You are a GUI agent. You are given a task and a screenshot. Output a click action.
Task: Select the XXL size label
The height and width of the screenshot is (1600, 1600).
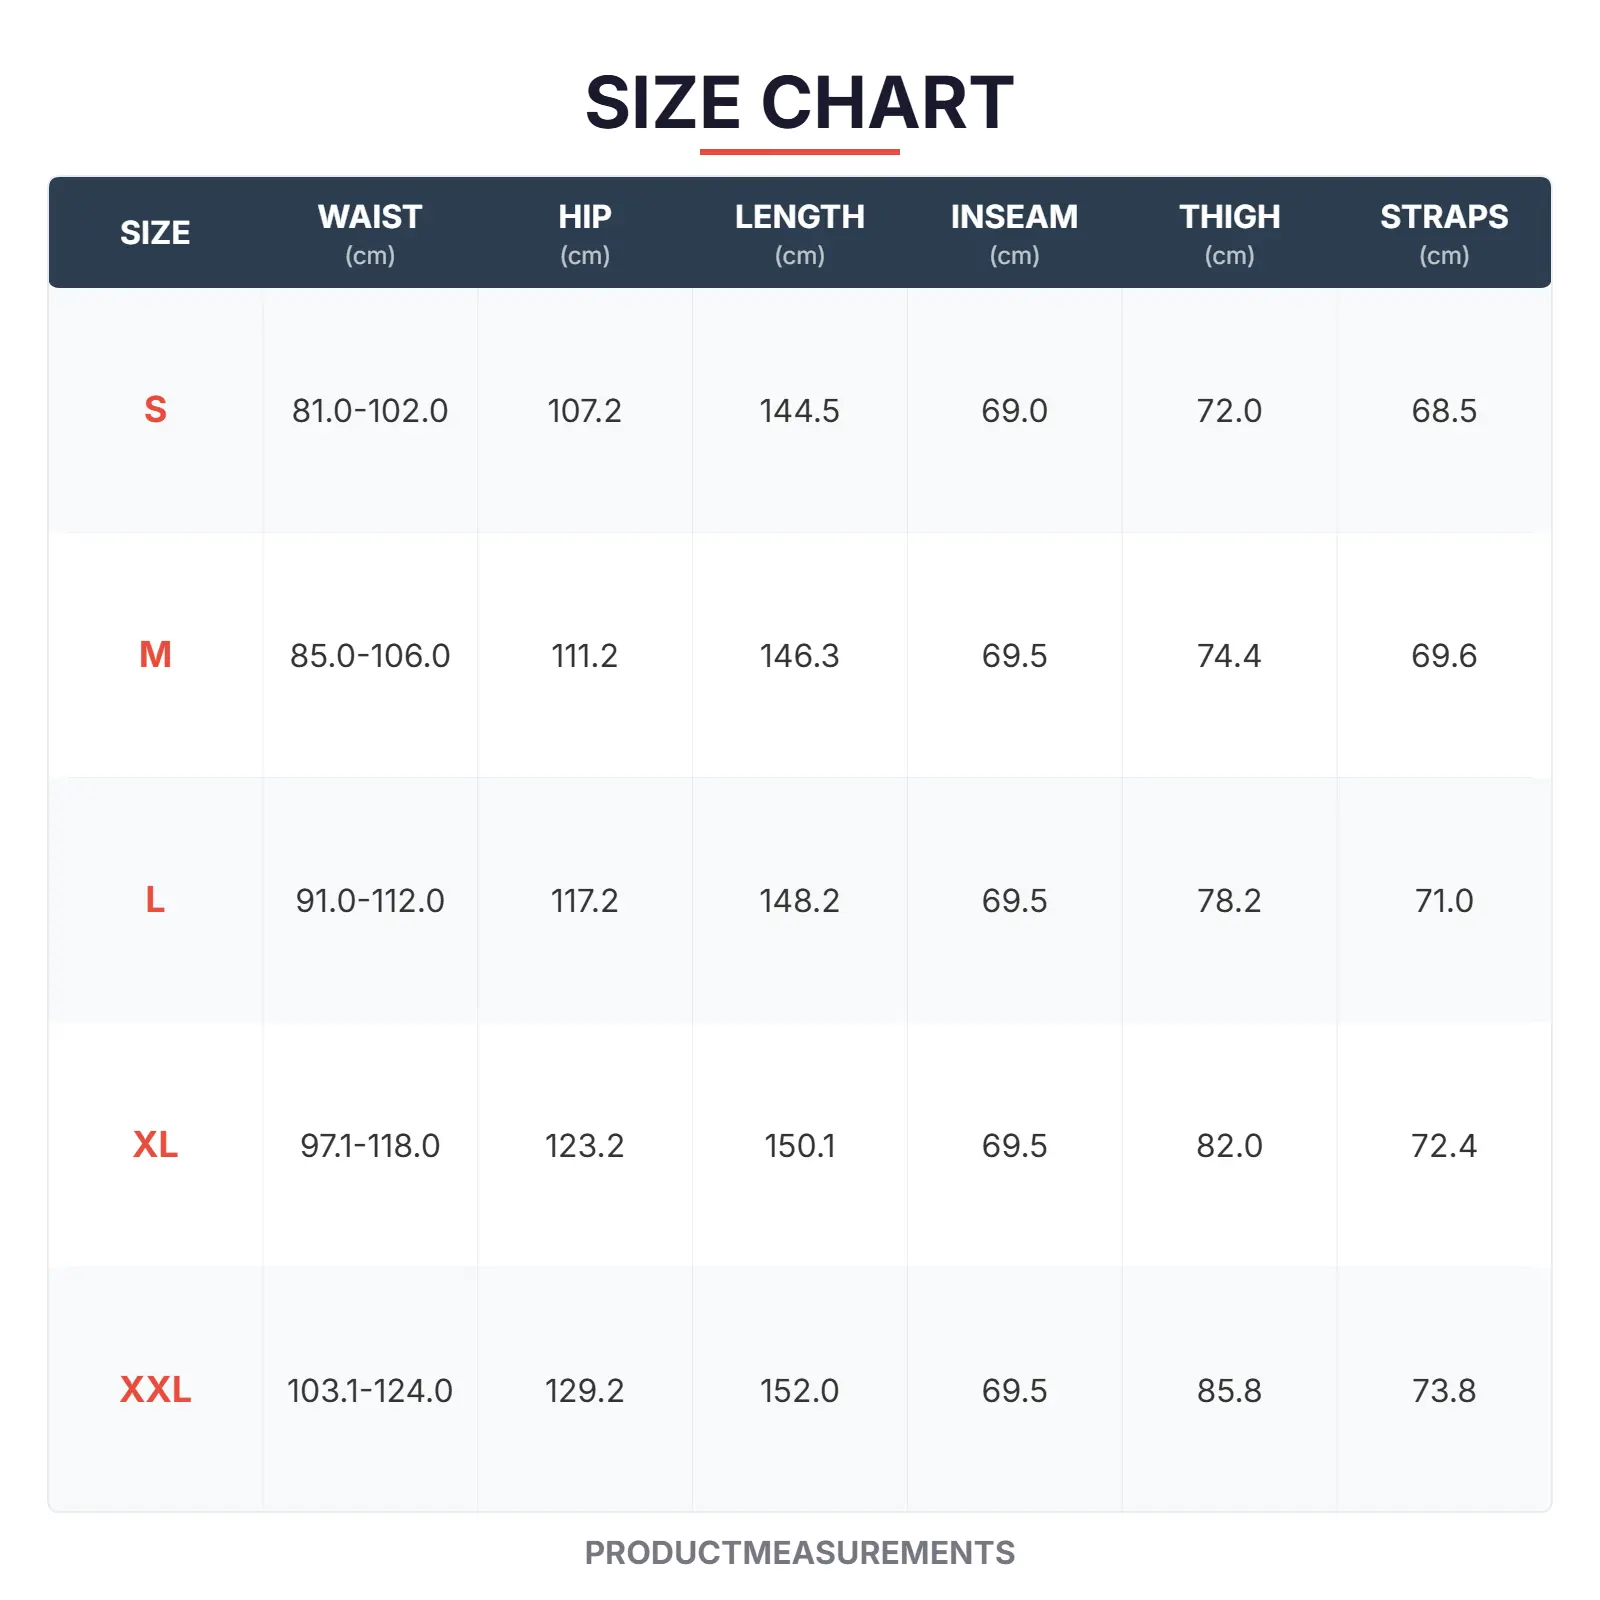(155, 1390)
